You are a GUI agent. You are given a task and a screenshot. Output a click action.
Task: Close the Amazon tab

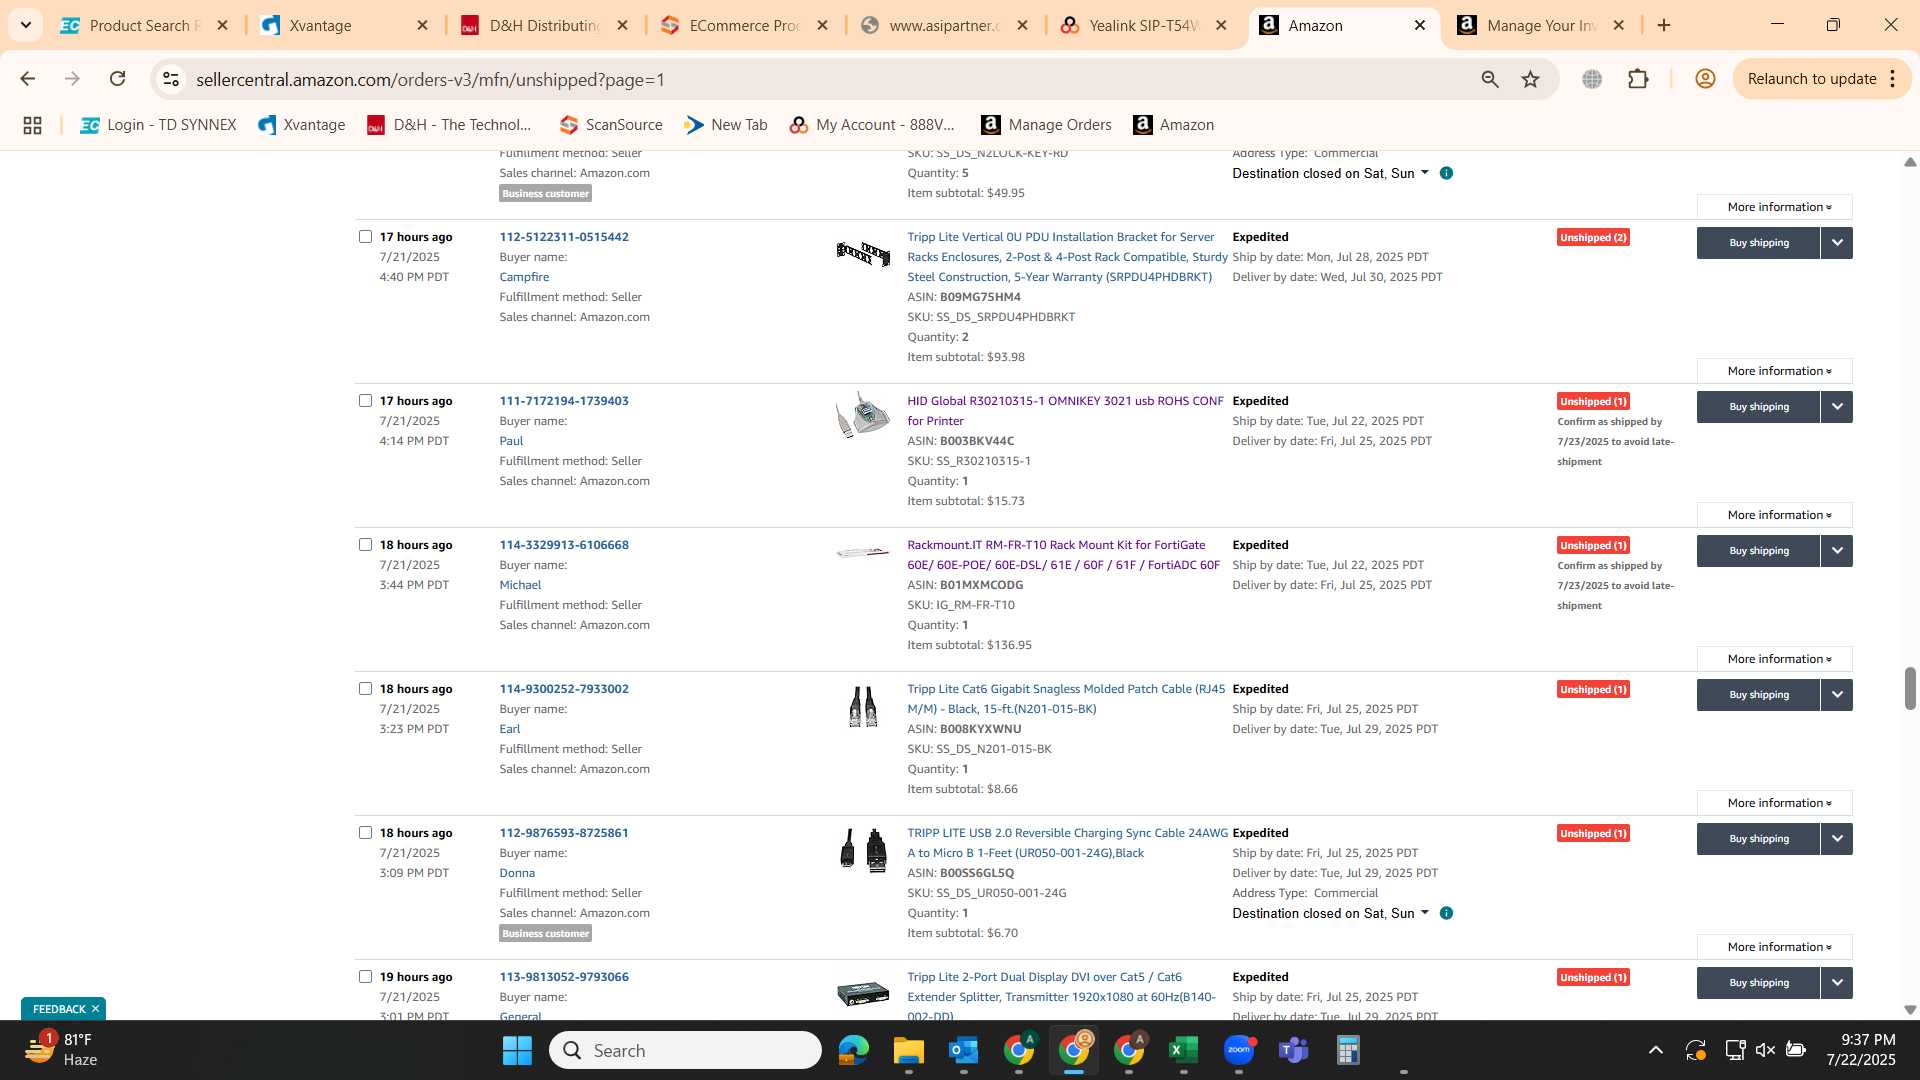(x=1419, y=25)
